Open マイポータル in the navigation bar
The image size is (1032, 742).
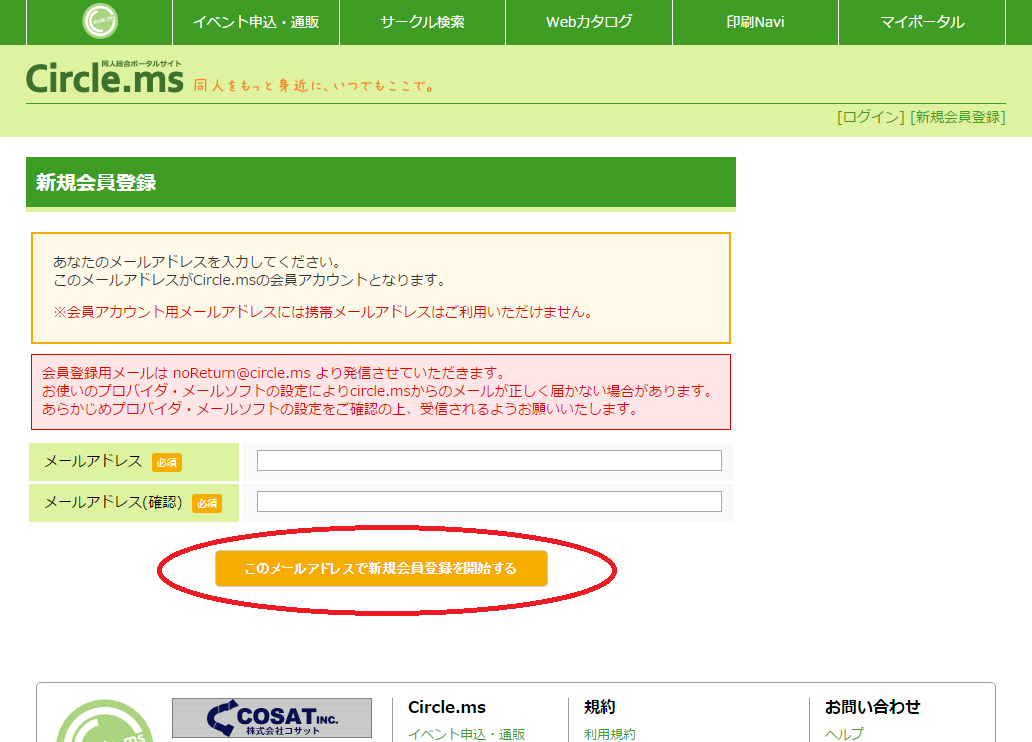[x=922, y=22]
